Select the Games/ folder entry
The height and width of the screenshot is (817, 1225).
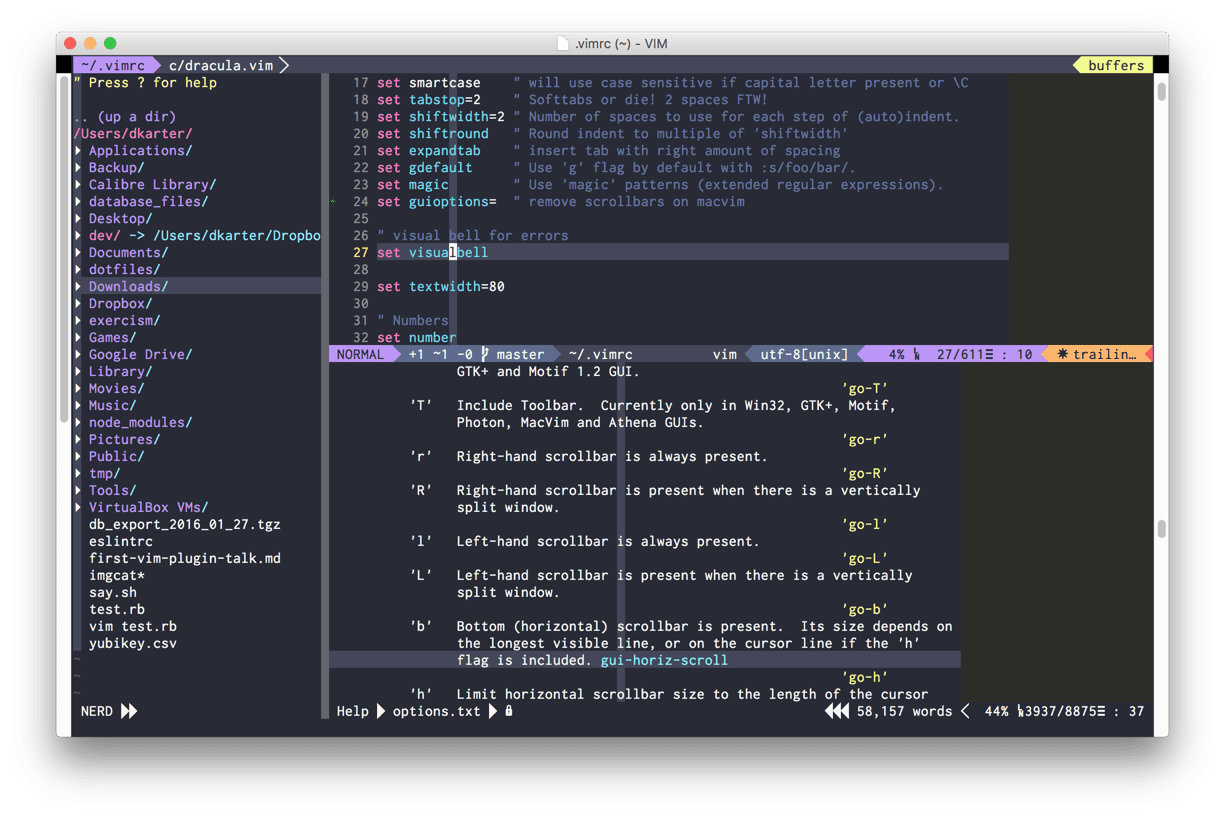pyautogui.click(x=112, y=338)
